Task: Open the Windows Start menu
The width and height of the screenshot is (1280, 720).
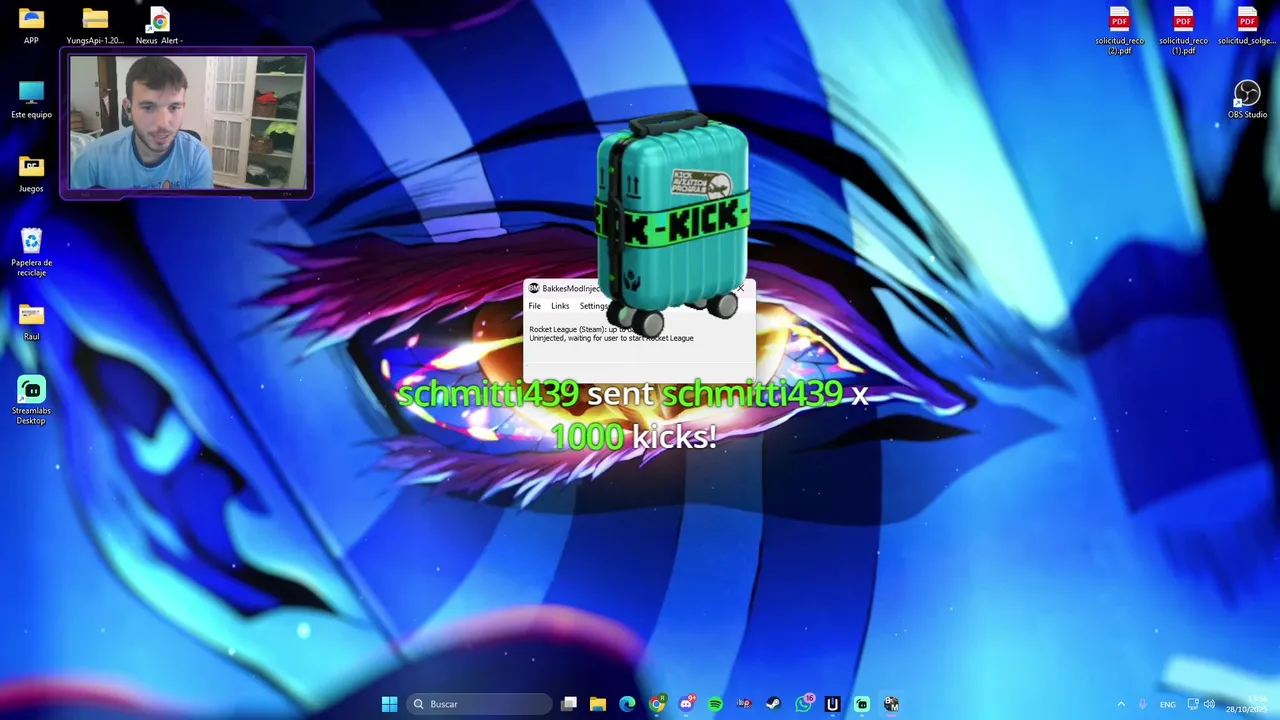Action: pos(389,704)
